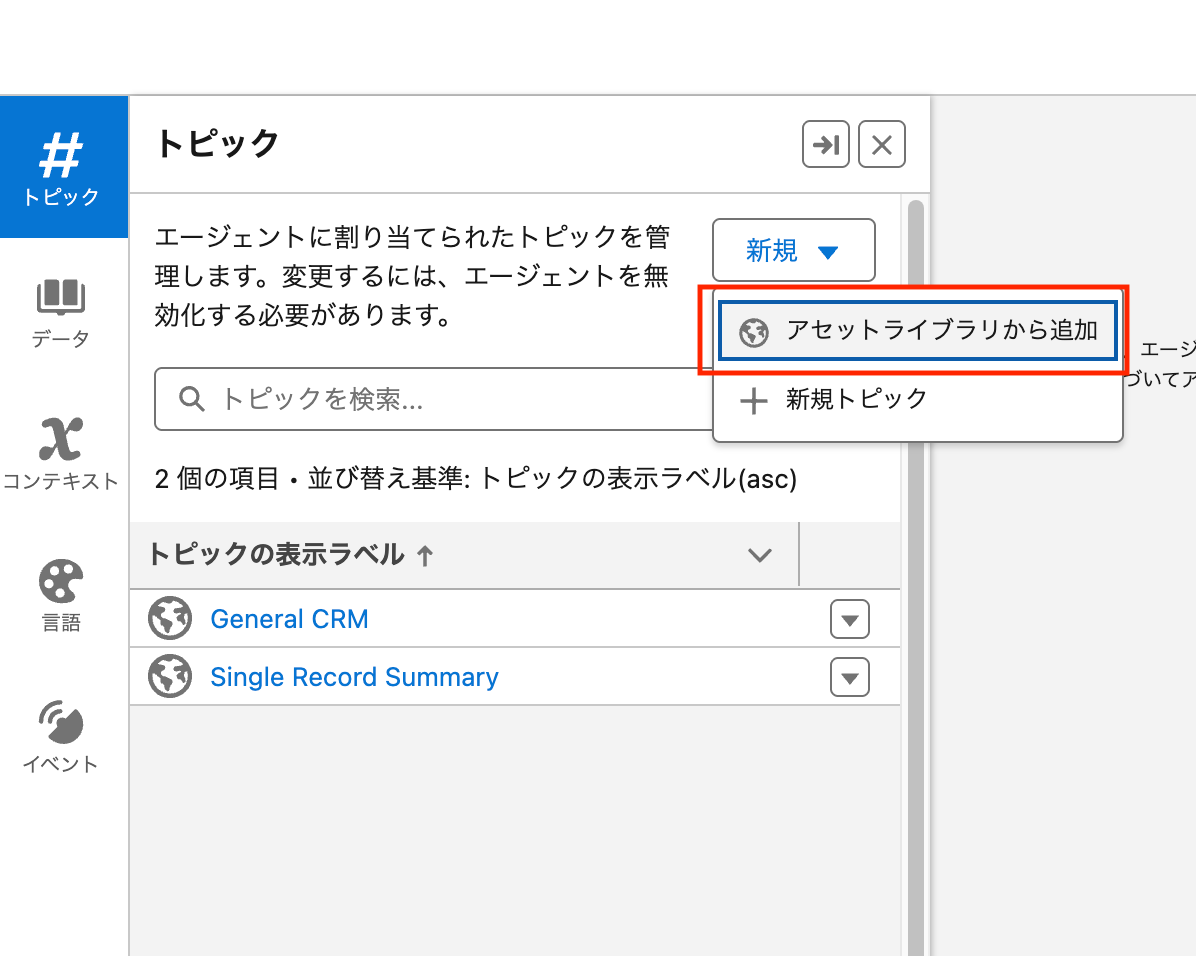
Task: Open the トピックの表示ラベル column dropdown
Action: tap(761, 555)
